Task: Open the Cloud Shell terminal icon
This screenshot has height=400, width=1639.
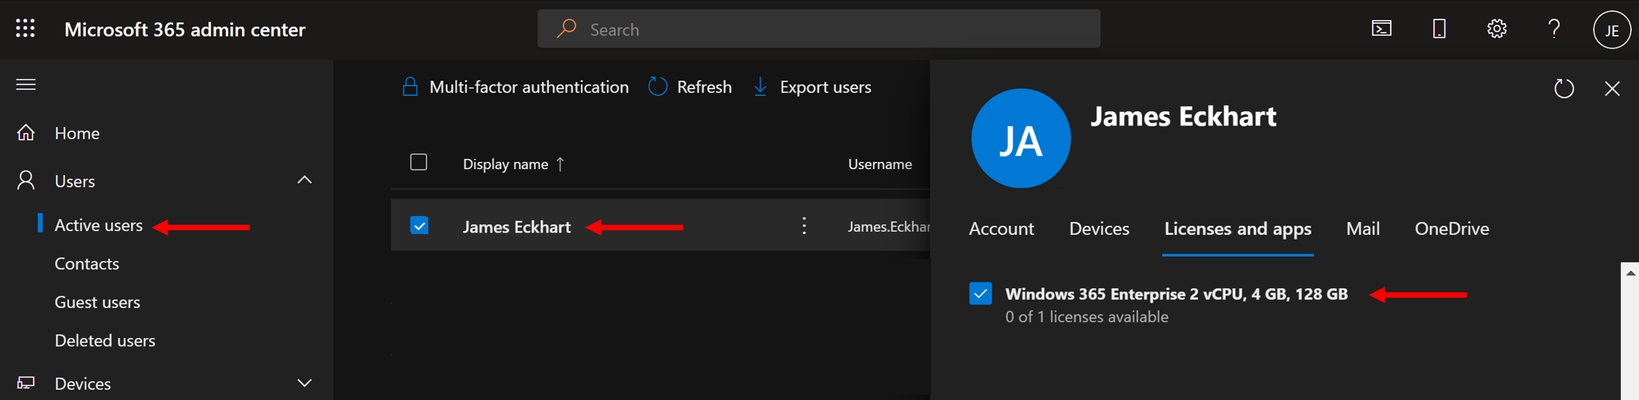Action: point(1381,29)
